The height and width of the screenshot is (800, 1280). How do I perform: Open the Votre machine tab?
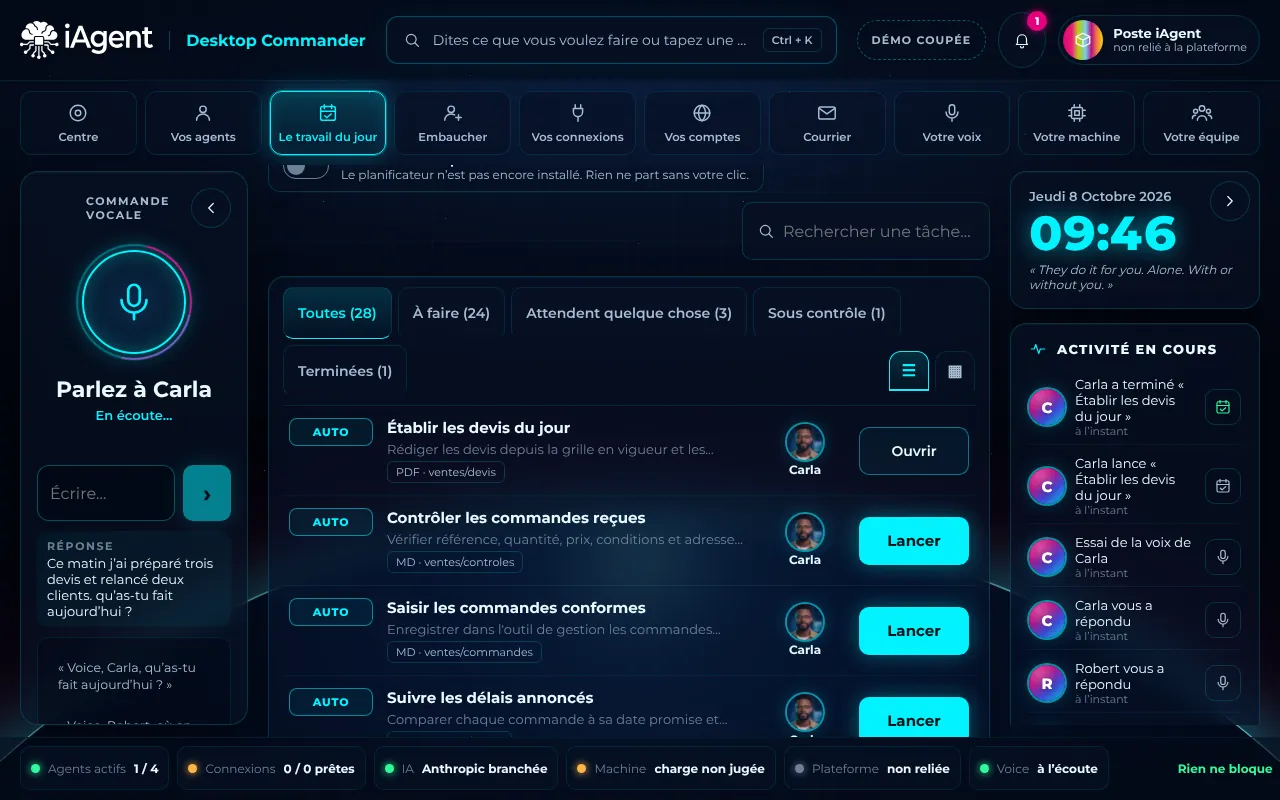click(1076, 123)
